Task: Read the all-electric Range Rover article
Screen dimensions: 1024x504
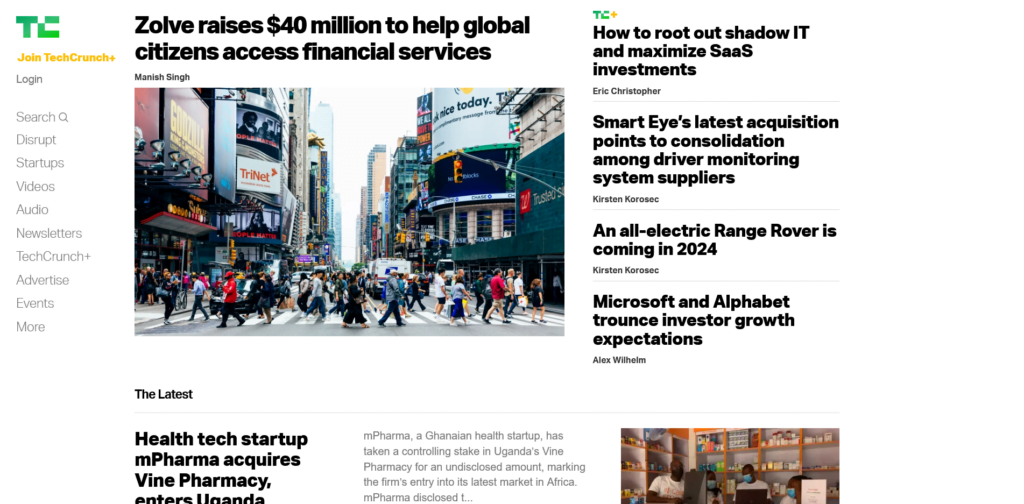Action: [714, 240]
